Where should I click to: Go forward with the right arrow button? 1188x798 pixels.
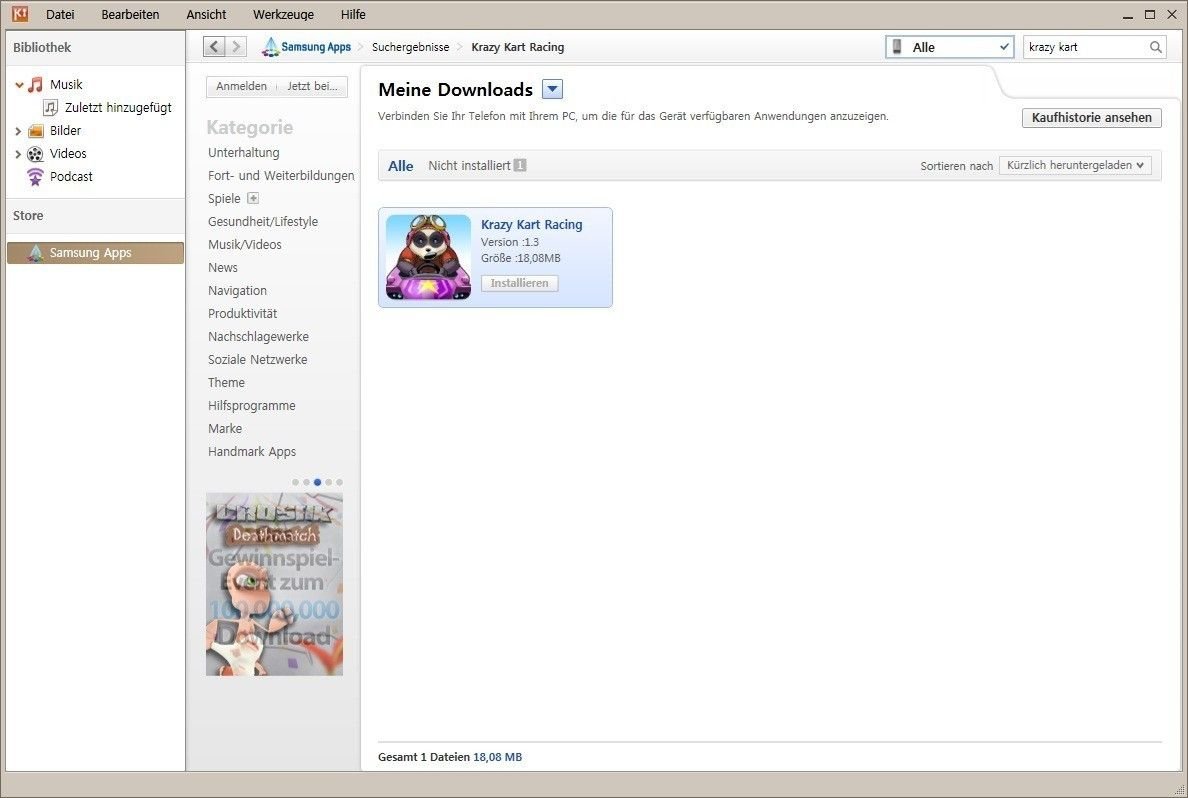(x=236, y=47)
